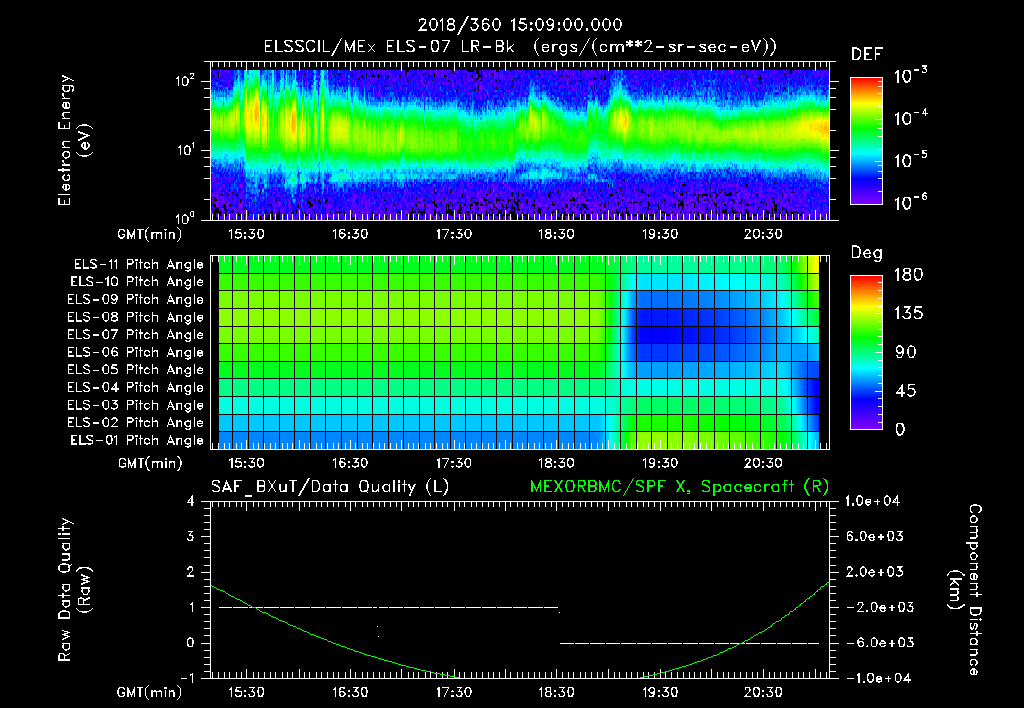Click the ELS-11 Pitch Angle row label
The image size is (1024, 708).
(138, 265)
